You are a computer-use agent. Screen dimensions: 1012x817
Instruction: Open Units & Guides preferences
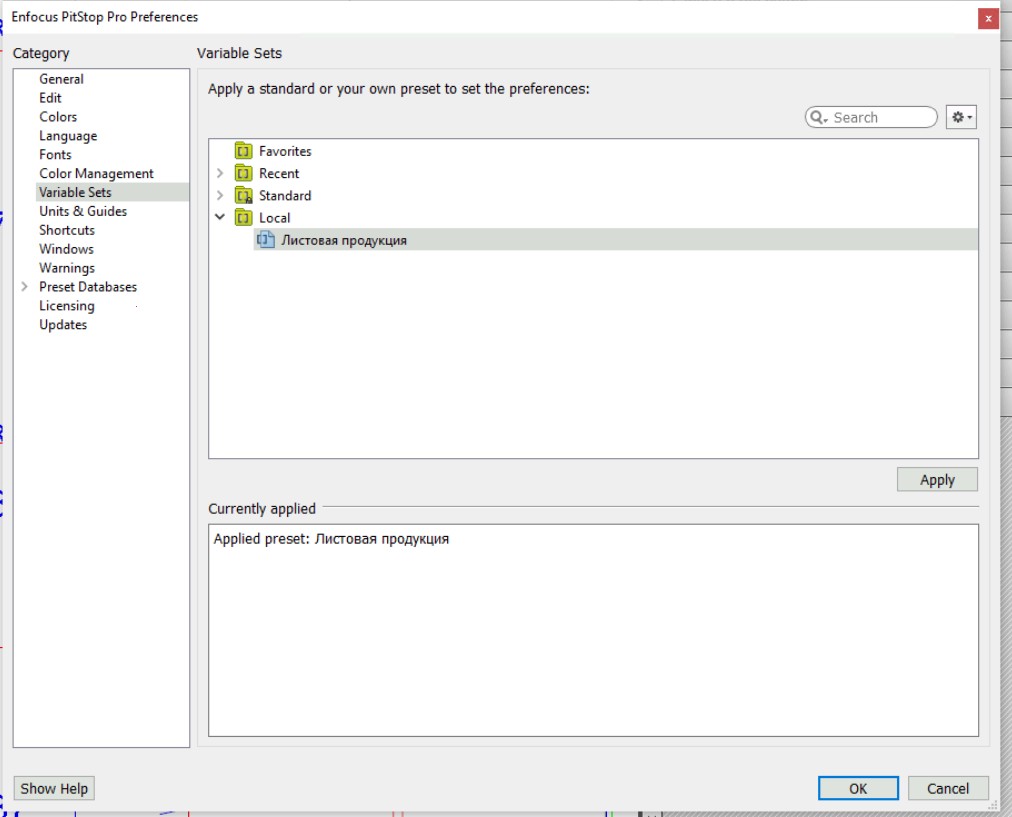click(x=83, y=211)
